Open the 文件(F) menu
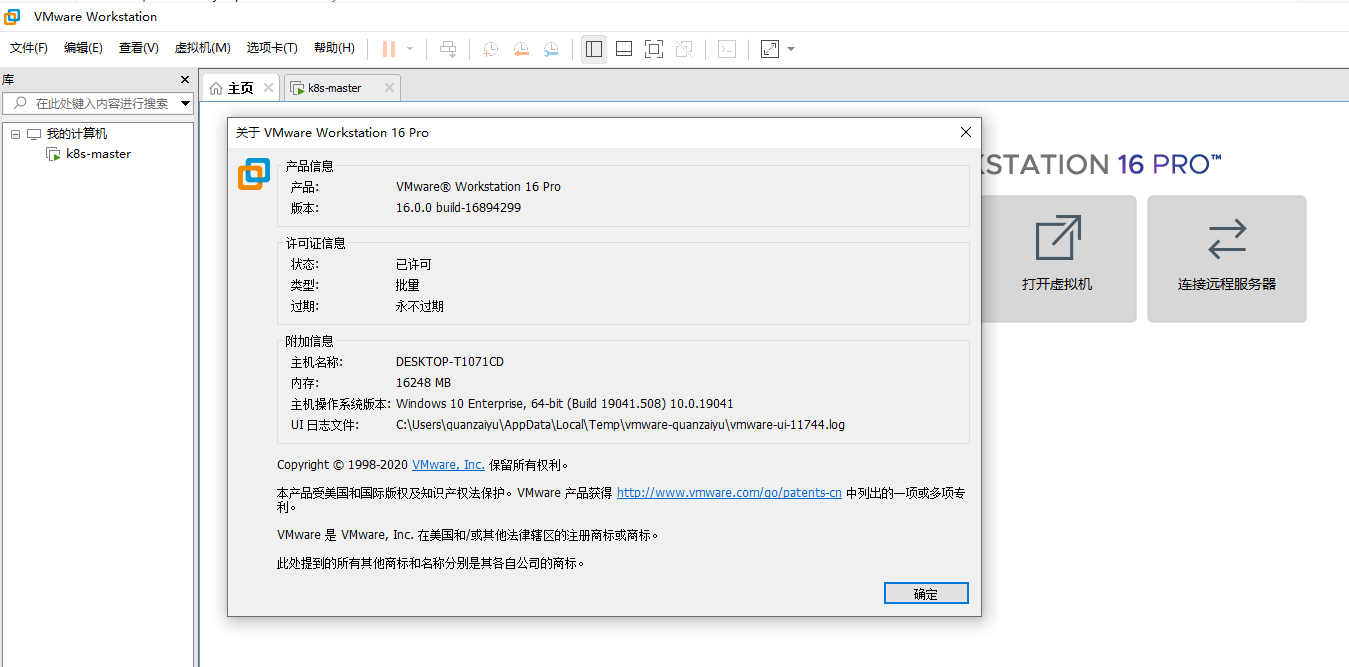Screen dimensions: 1349x667 coord(29,48)
